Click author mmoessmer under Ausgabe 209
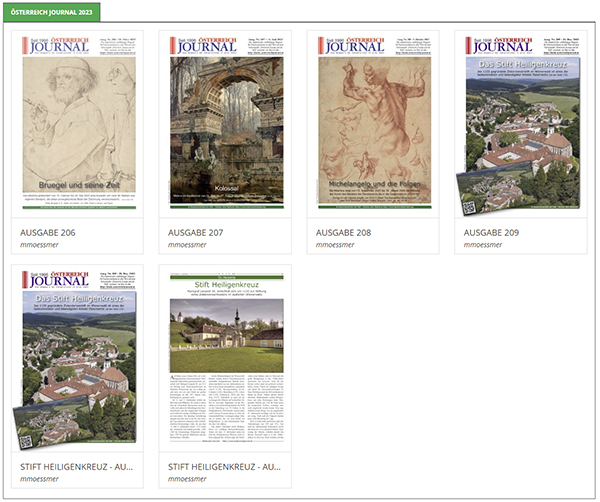 483,245
